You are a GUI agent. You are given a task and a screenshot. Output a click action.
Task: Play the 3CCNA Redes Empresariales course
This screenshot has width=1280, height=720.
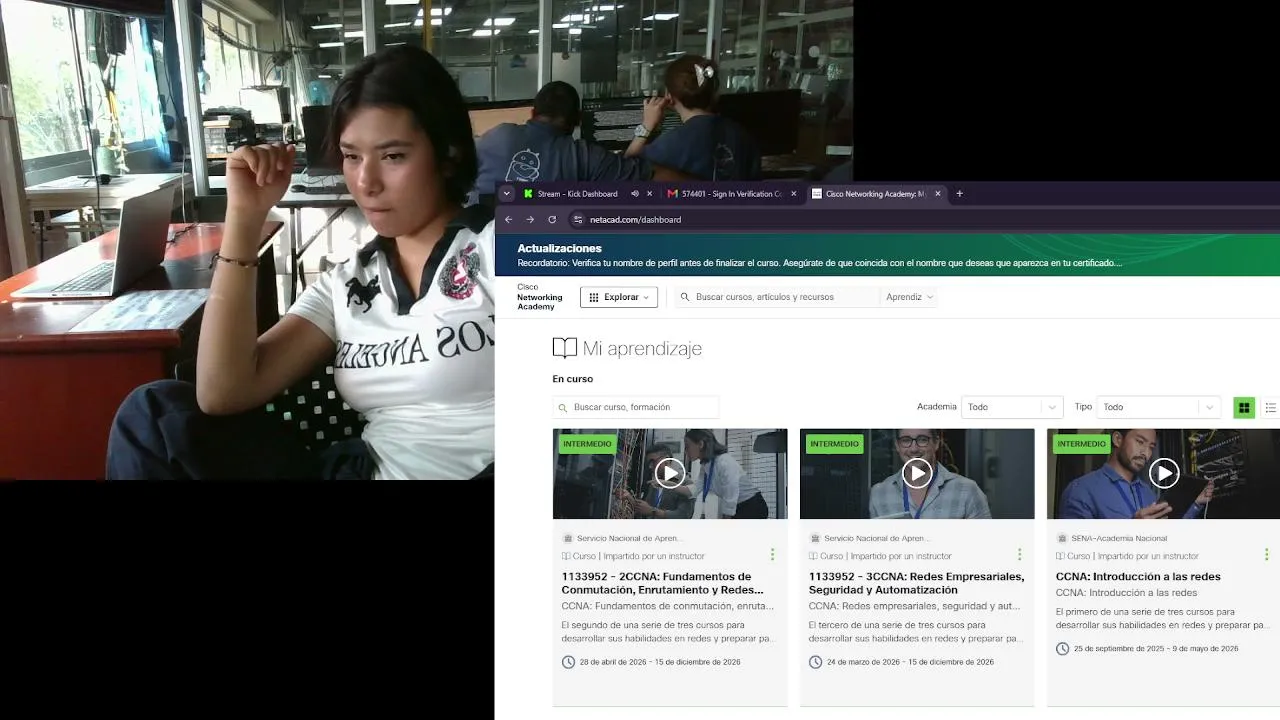pos(917,473)
